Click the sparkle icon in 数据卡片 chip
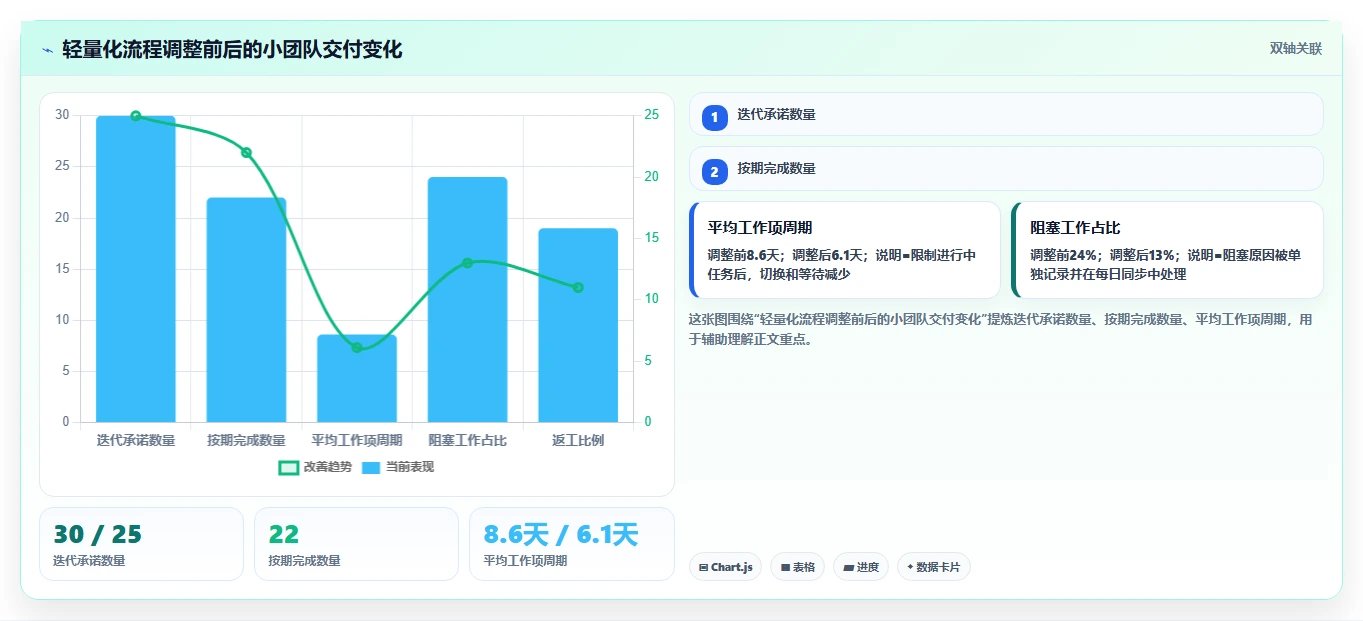1363x621 pixels. click(x=910, y=567)
